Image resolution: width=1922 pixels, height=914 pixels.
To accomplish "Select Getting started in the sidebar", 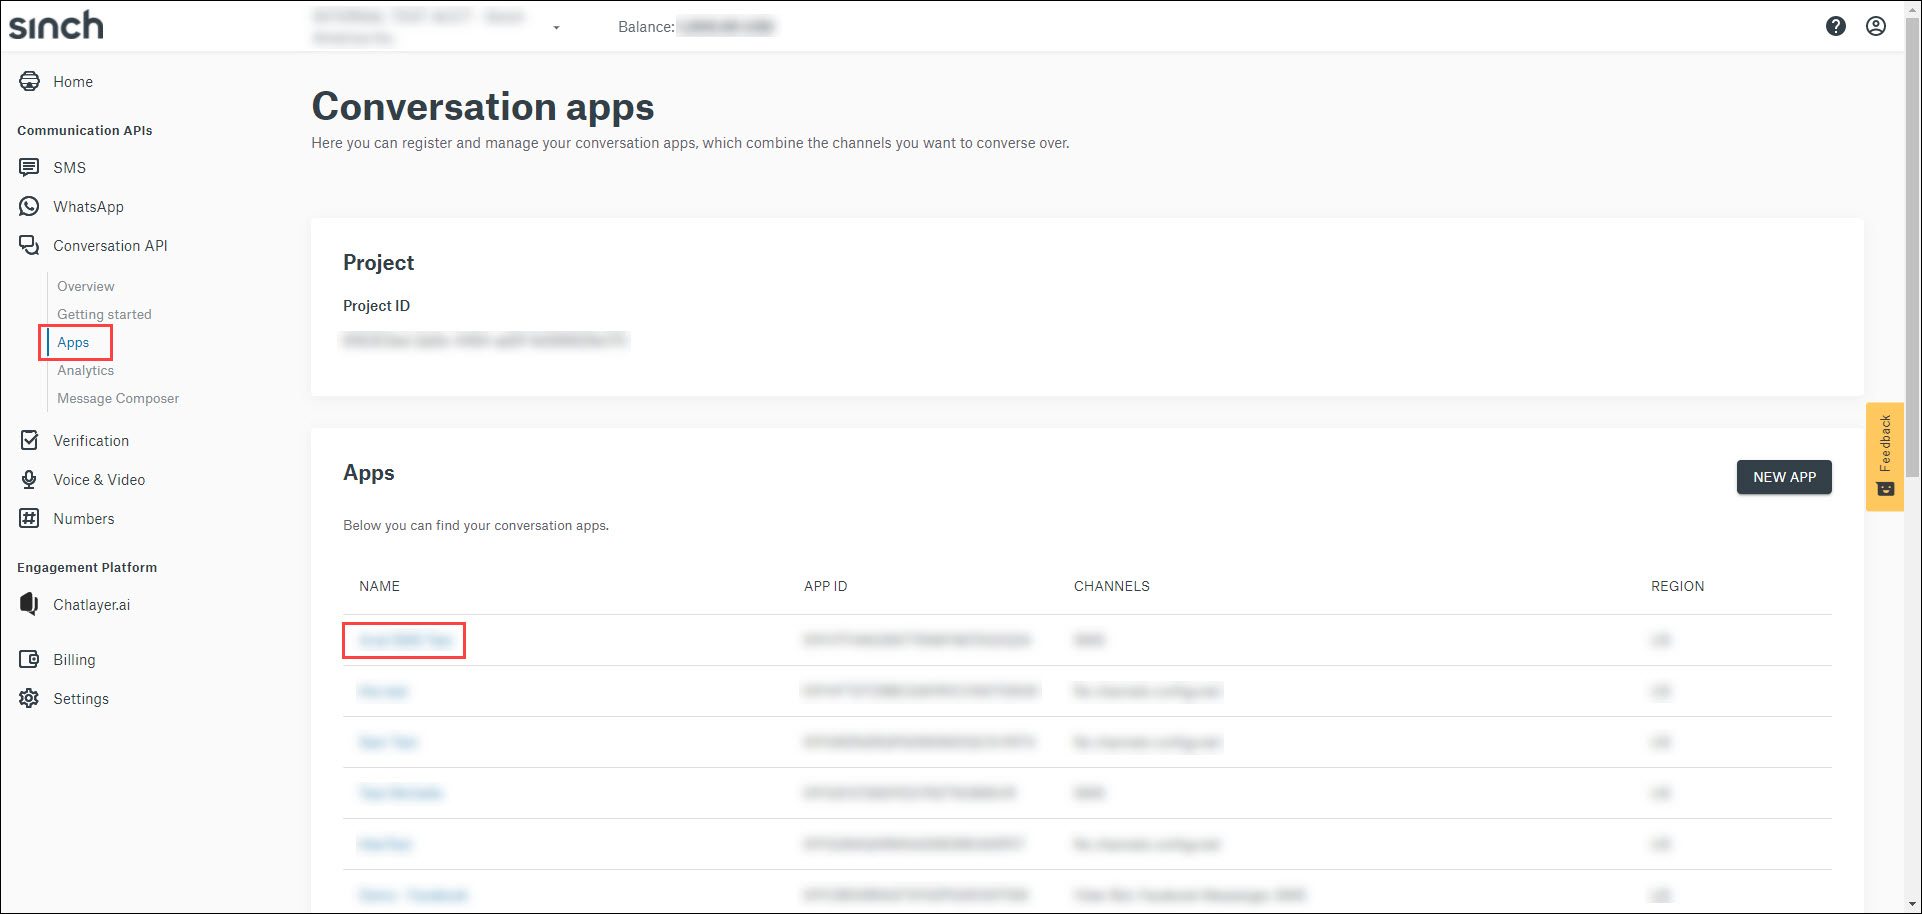I will click(104, 314).
